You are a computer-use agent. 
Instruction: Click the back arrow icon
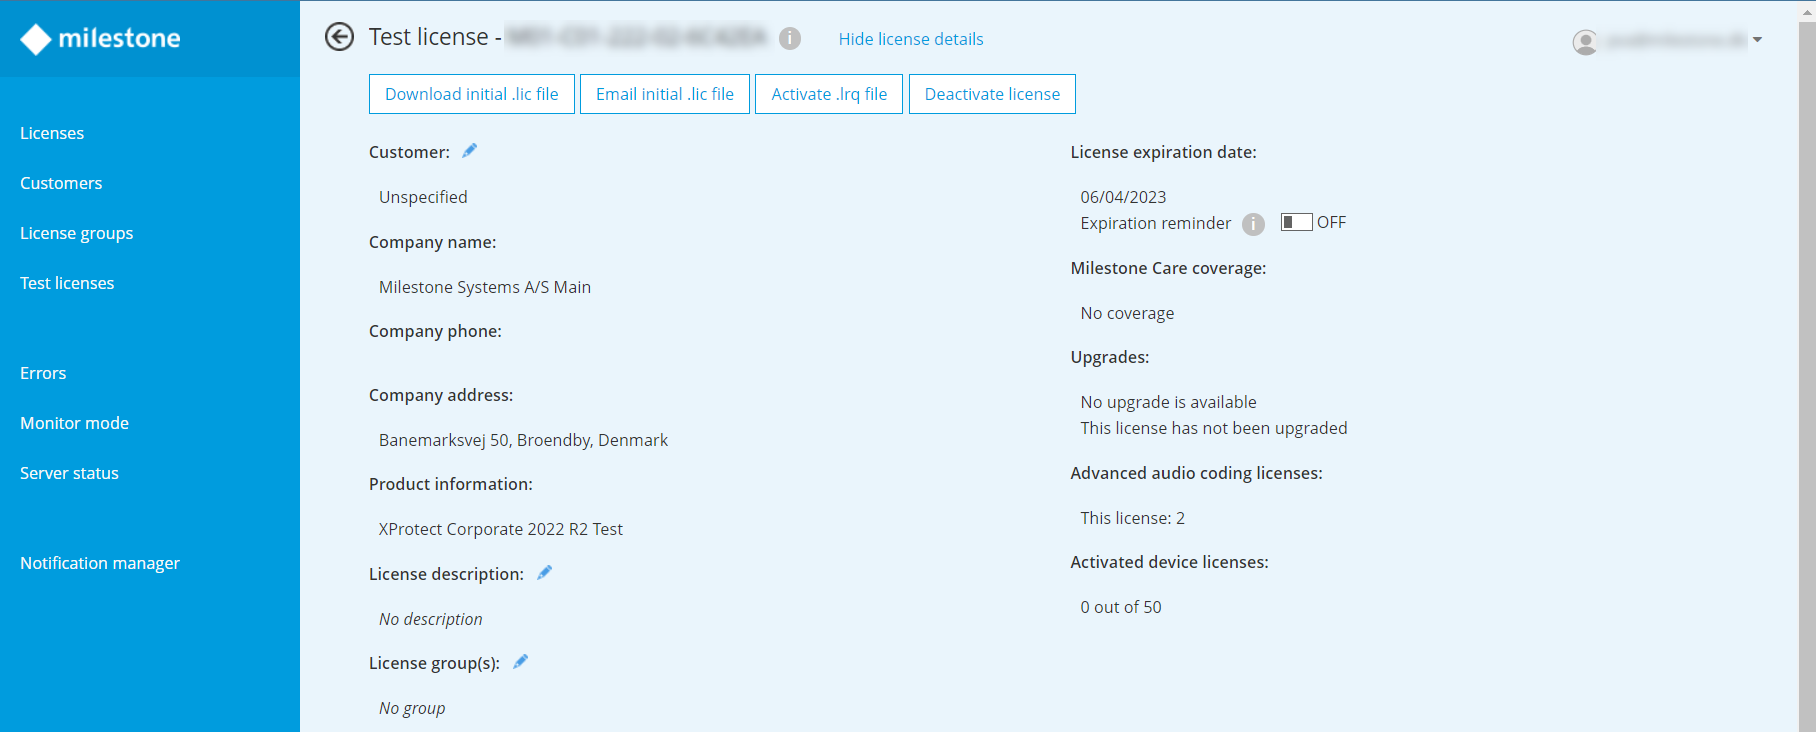click(x=340, y=37)
